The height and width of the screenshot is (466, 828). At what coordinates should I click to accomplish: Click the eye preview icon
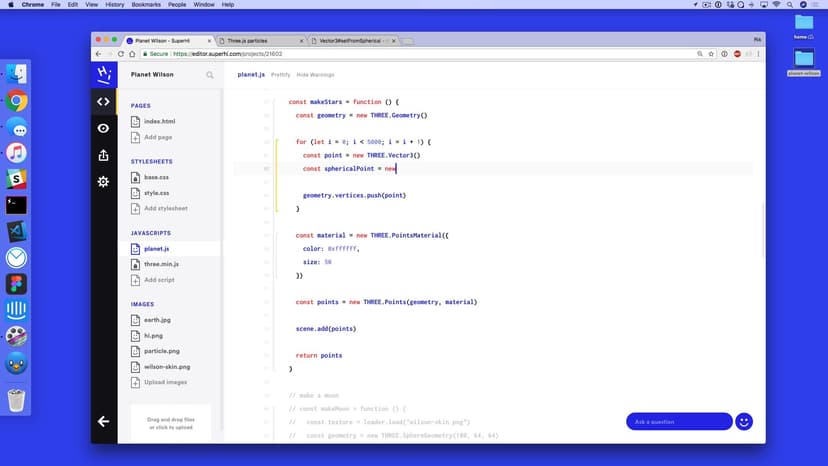click(x=103, y=128)
